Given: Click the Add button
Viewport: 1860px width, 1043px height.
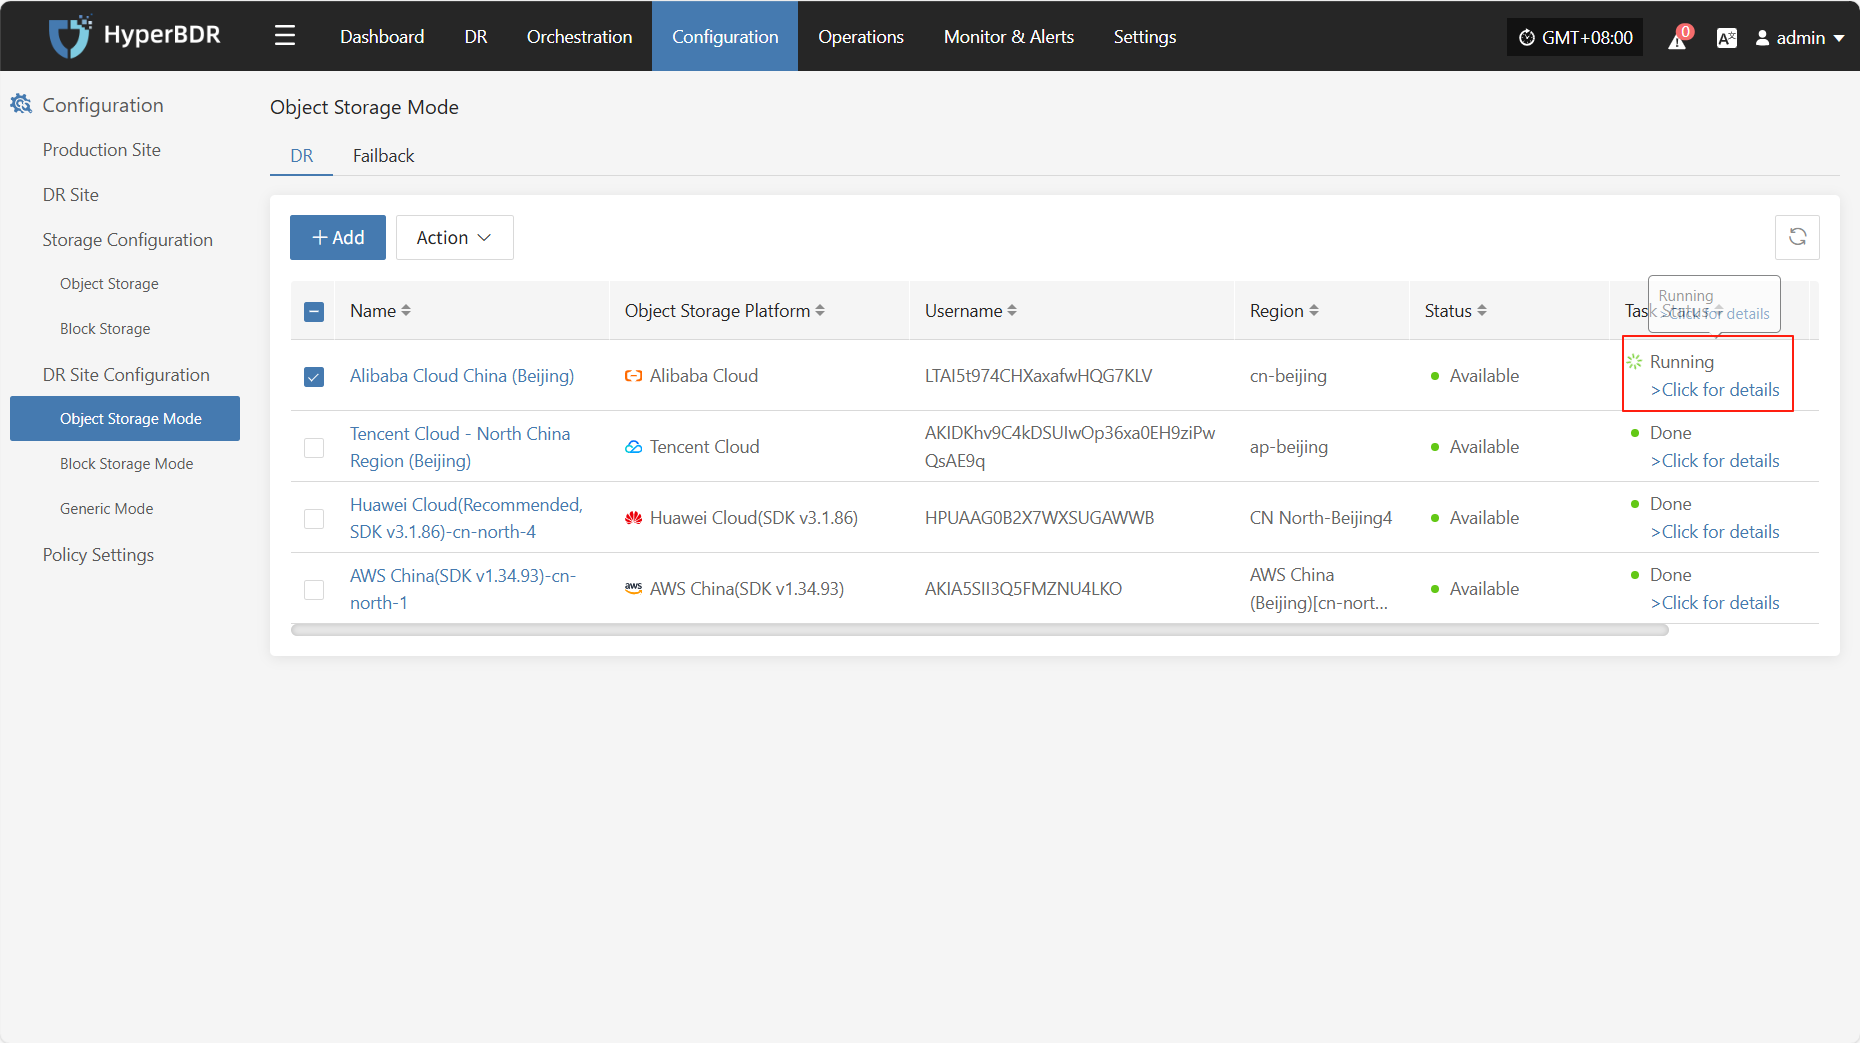Looking at the screenshot, I should pyautogui.click(x=338, y=237).
